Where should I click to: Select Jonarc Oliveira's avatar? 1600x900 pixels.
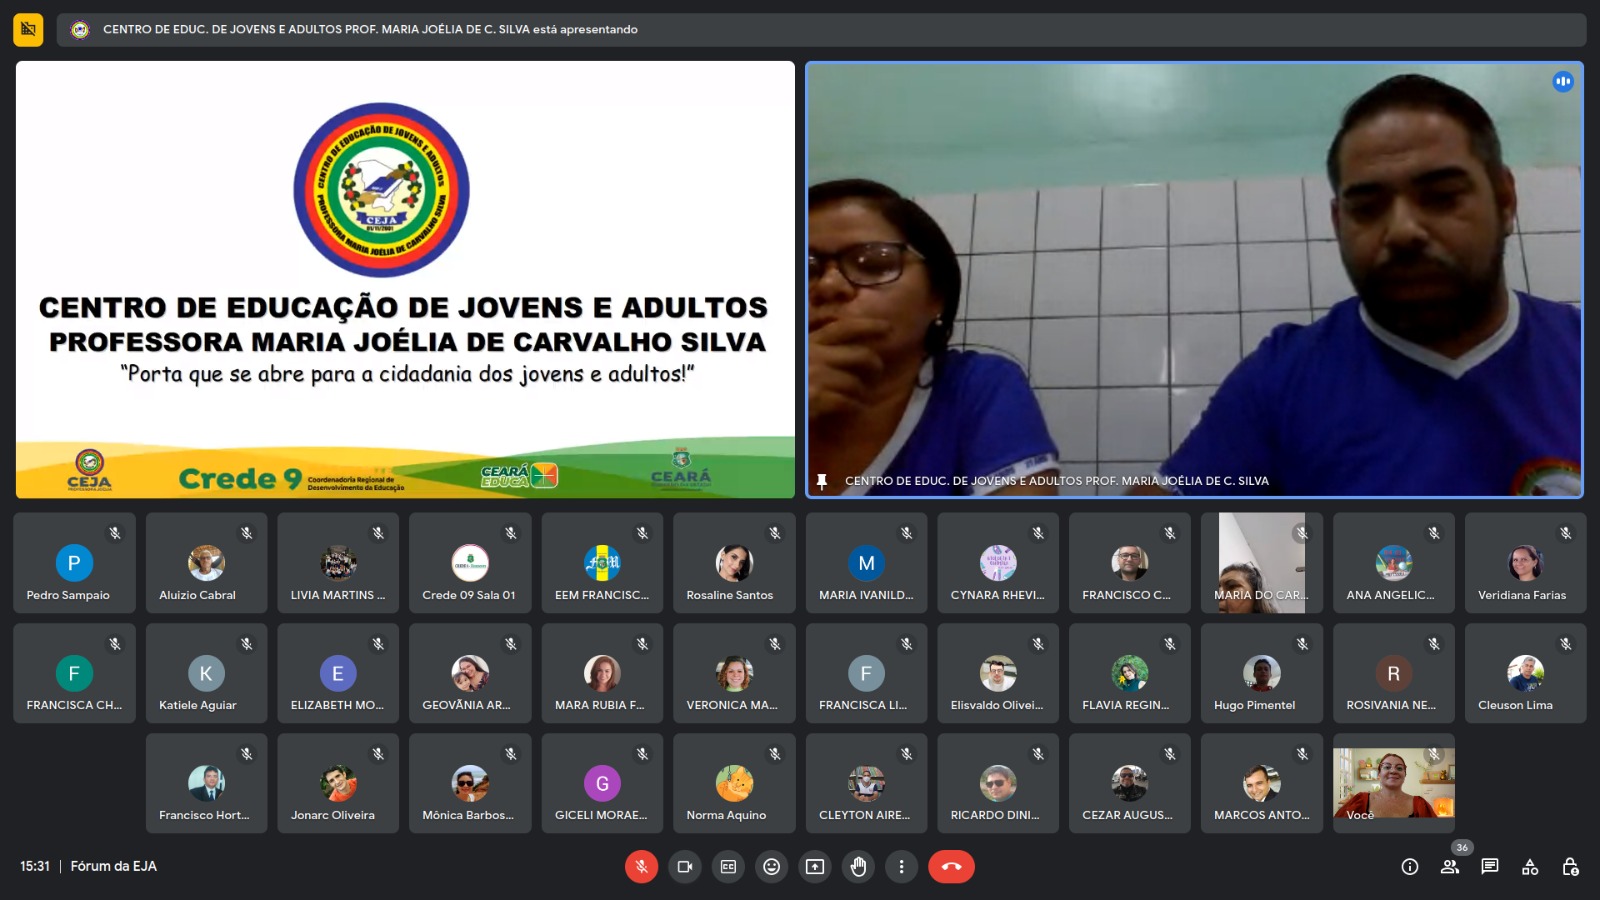pos(338,783)
